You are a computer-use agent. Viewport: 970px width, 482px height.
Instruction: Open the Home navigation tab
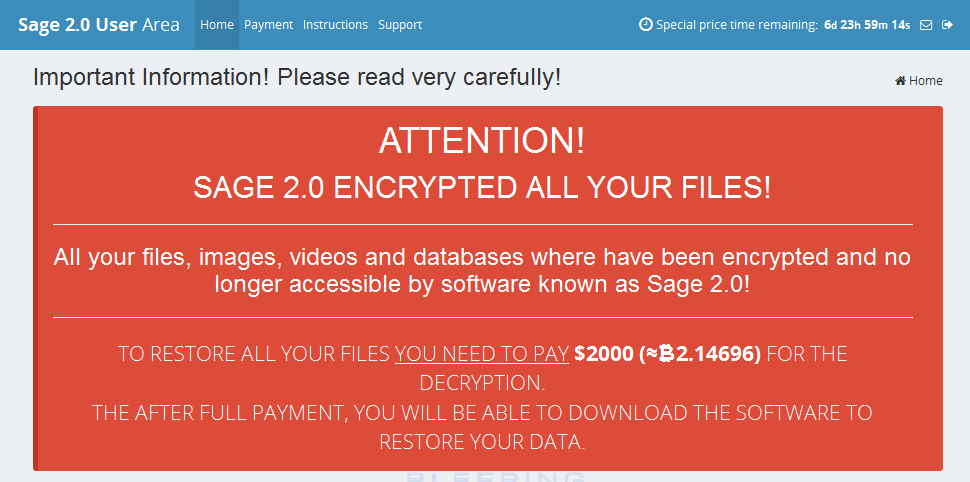pyautogui.click(x=217, y=25)
